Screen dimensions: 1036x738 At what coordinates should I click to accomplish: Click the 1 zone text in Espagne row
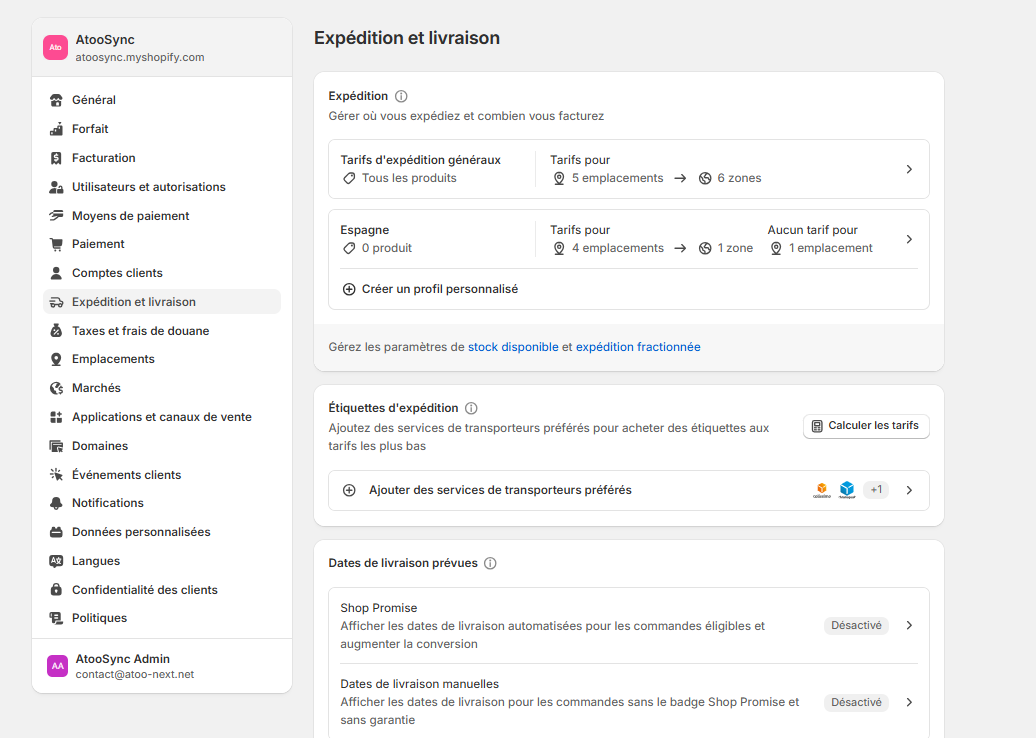(735, 248)
